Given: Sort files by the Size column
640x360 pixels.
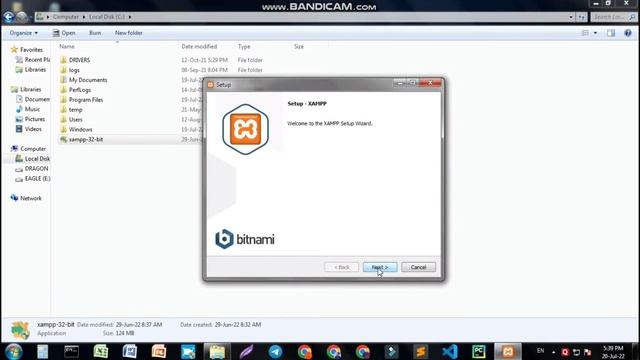Looking at the screenshot, I should click(299, 47).
